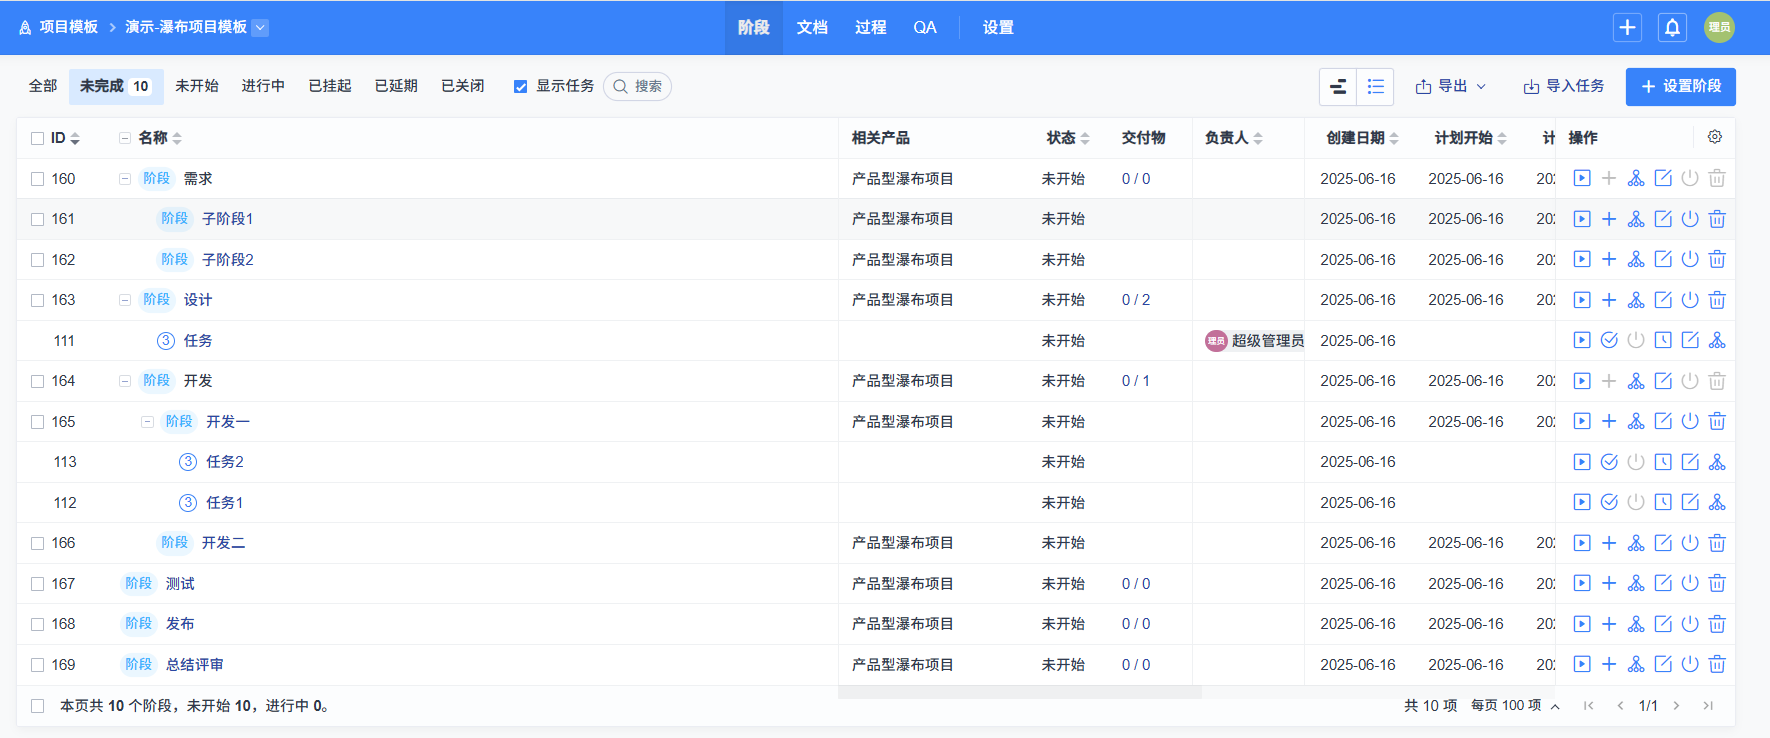Image resolution: width=1770 pixels, height=738 pixels.
Task: Click the 导入任务 button
Action: click(x=1563, y=87)
